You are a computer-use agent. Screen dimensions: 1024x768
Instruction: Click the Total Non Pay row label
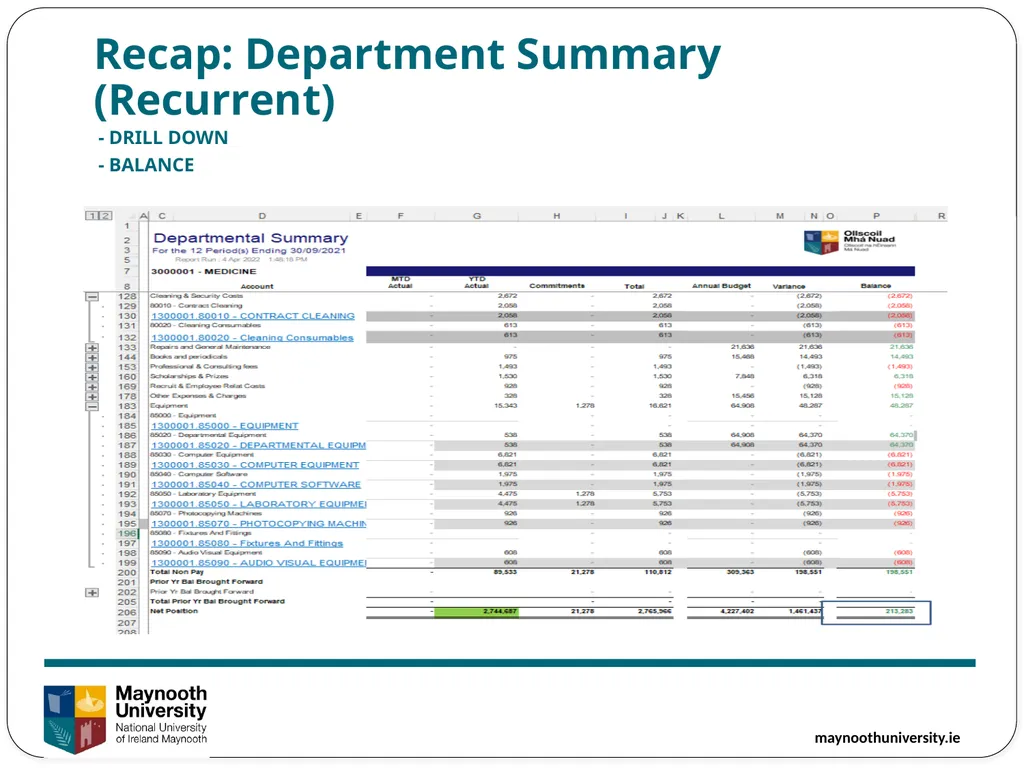tap(177, 572)
